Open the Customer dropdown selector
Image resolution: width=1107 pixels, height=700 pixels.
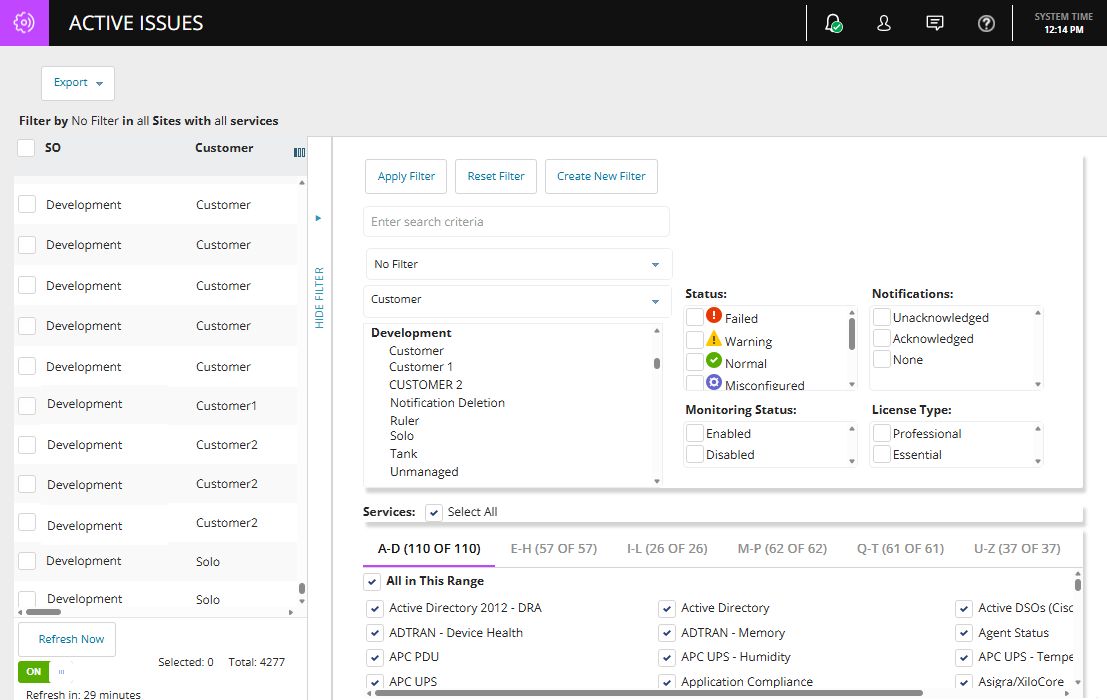point(516,300)
